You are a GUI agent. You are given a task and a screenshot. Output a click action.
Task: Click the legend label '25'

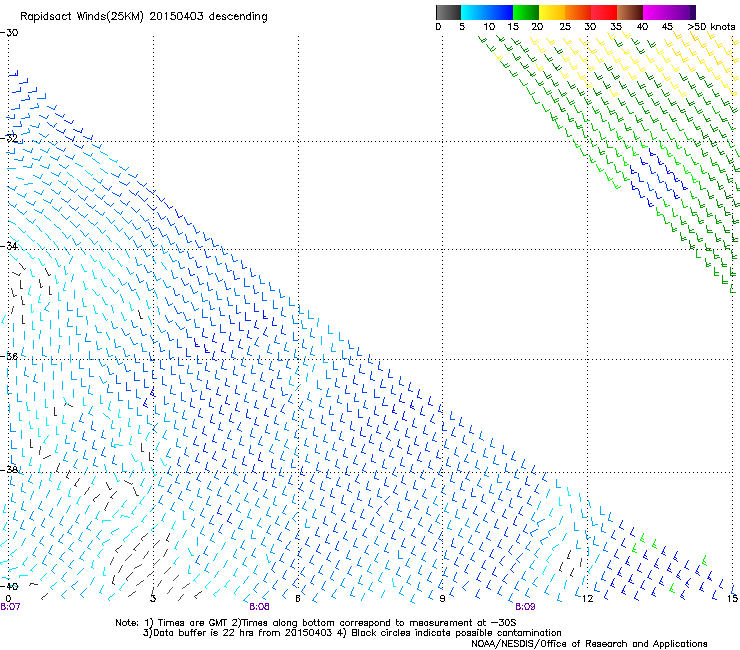[565, 27]
